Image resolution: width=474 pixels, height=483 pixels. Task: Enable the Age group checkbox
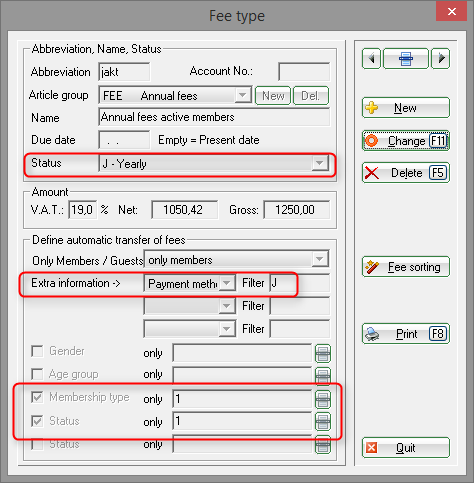[x=37, y=374]
